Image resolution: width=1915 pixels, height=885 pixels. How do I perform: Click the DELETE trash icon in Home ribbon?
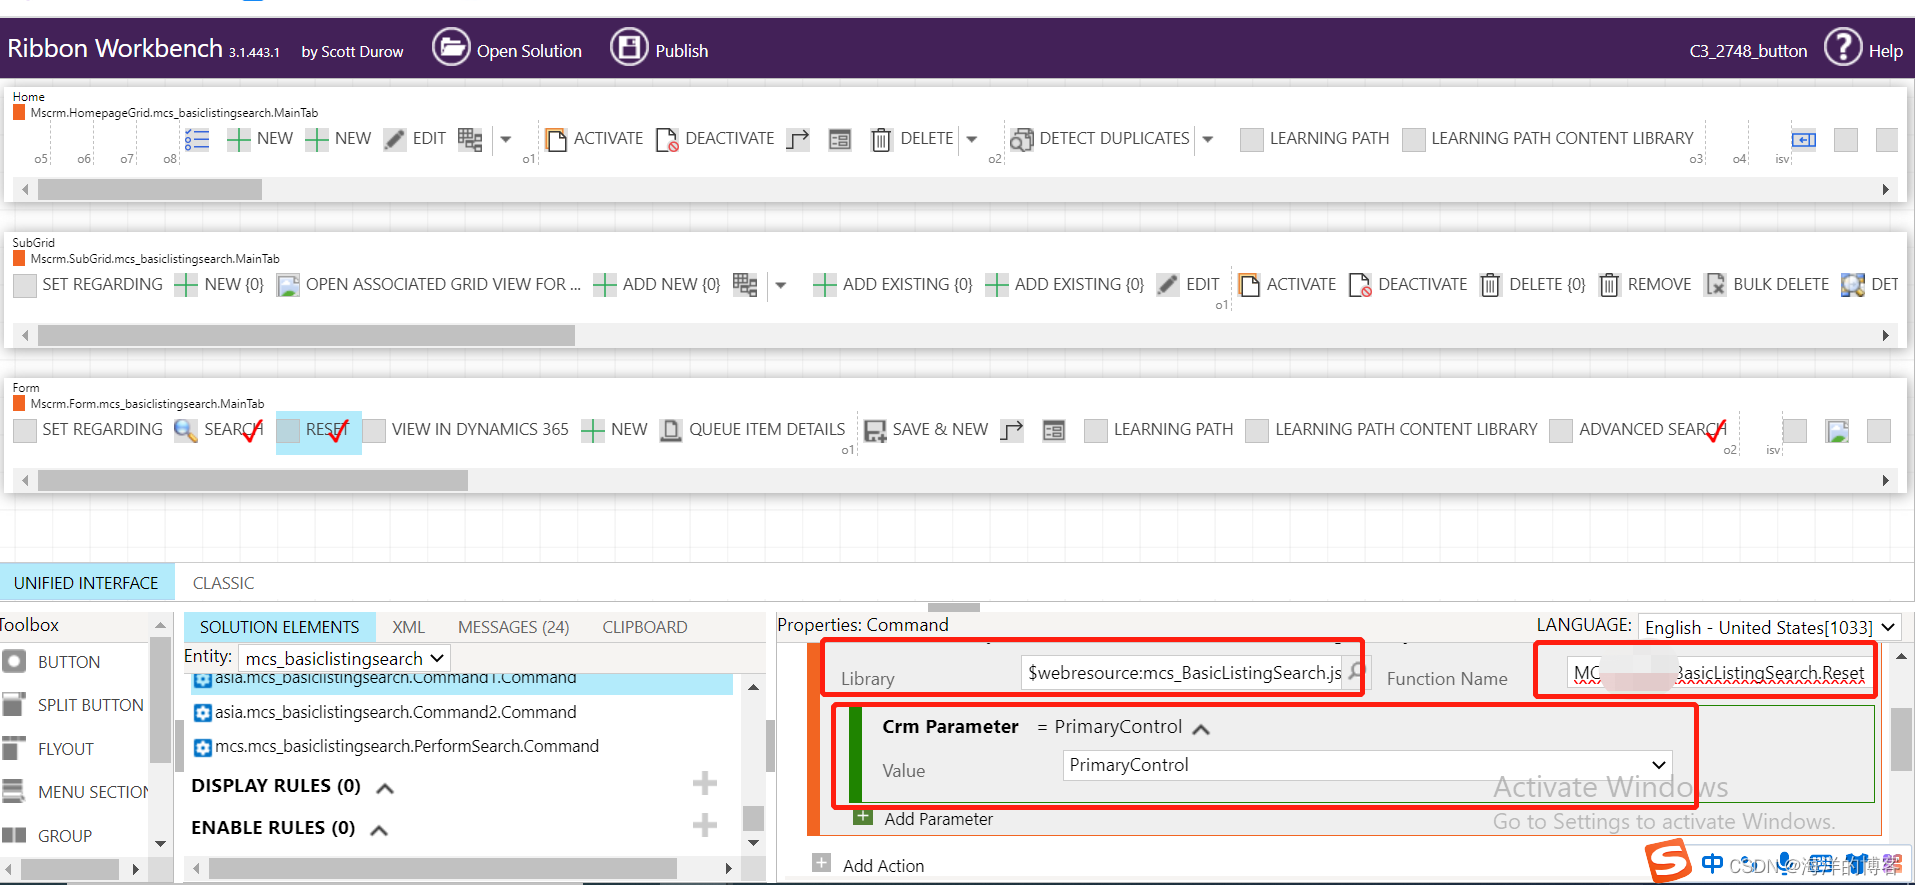pyautogui.click(x=881, y=139)
